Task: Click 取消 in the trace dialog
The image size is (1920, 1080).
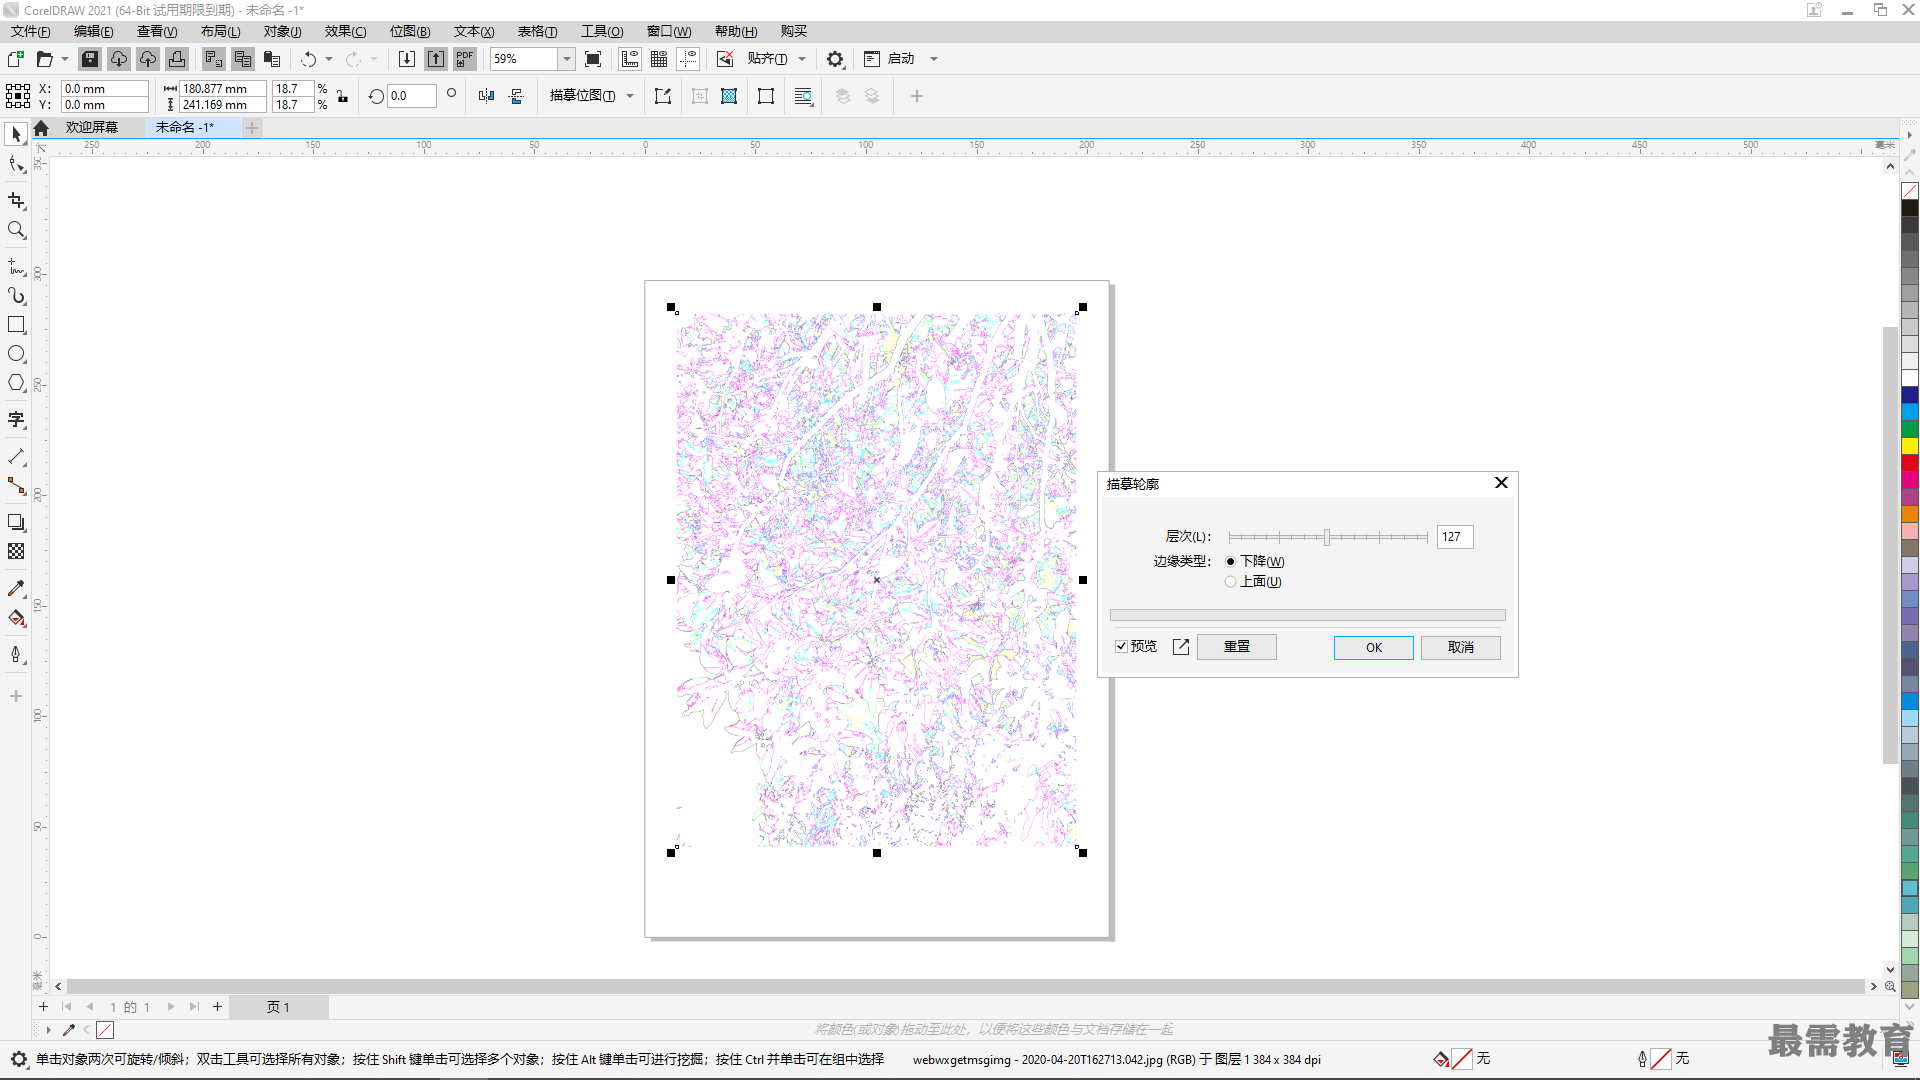Action: [1461, 647]
